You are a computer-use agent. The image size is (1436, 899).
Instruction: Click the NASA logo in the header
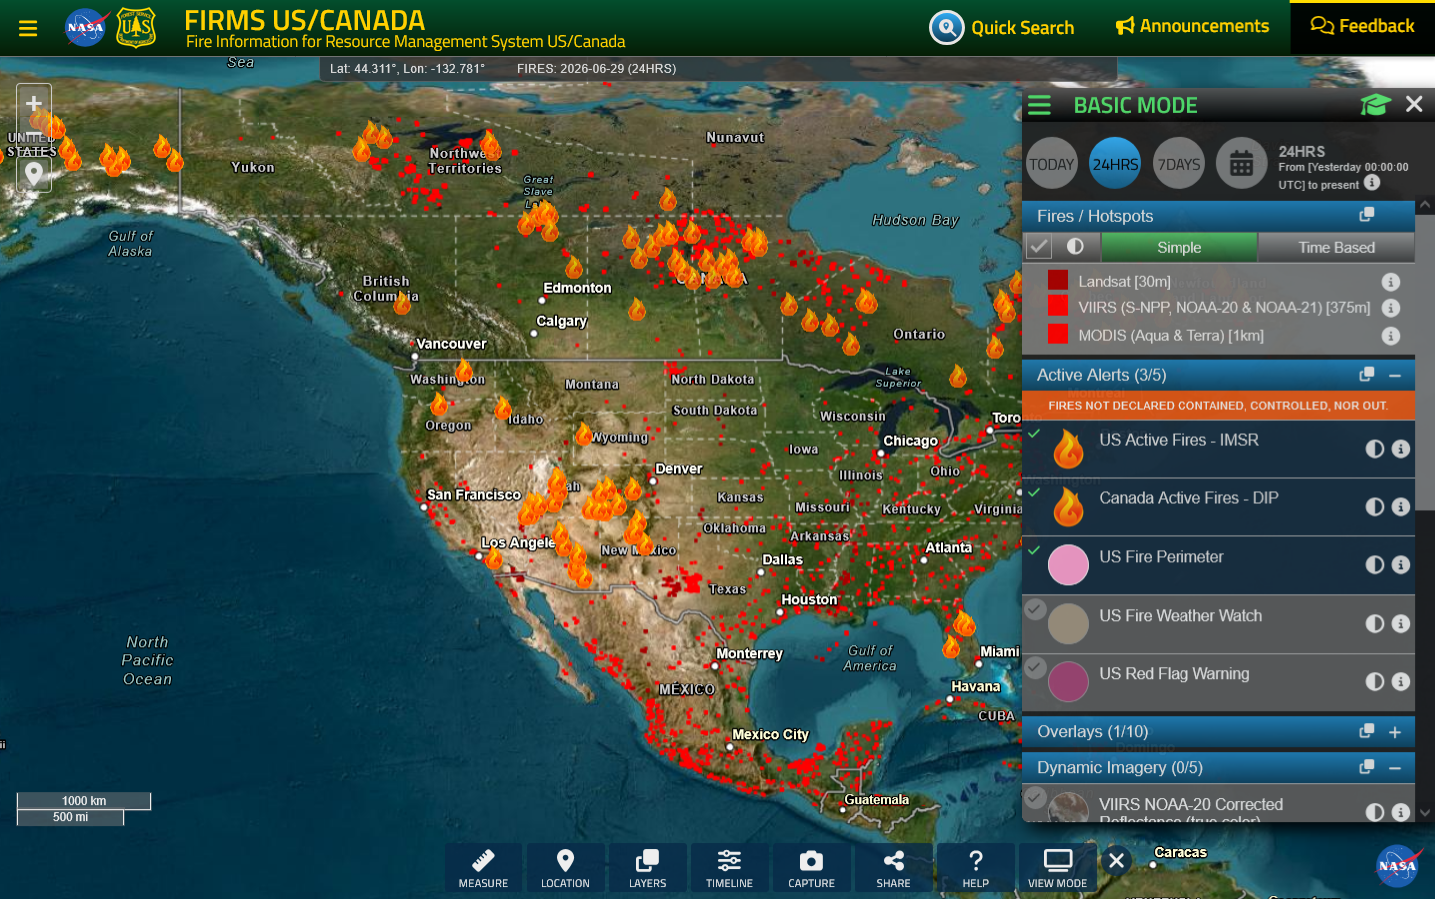click(x=86, y=27)
